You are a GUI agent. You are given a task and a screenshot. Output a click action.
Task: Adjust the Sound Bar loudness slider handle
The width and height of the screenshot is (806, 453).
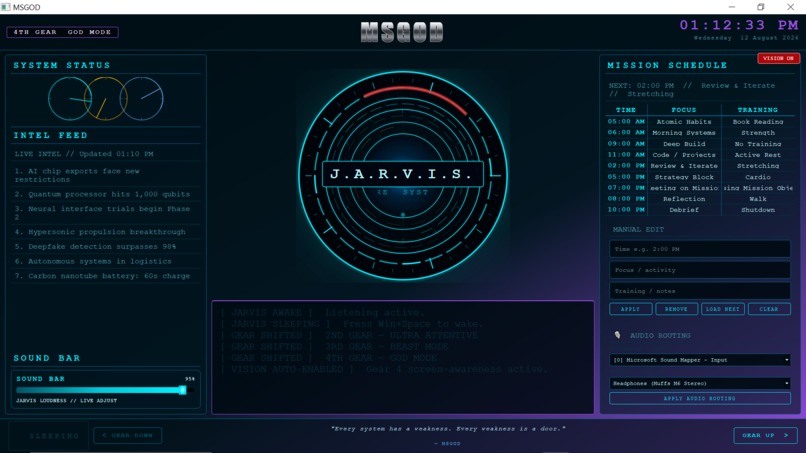coord(182,390)
